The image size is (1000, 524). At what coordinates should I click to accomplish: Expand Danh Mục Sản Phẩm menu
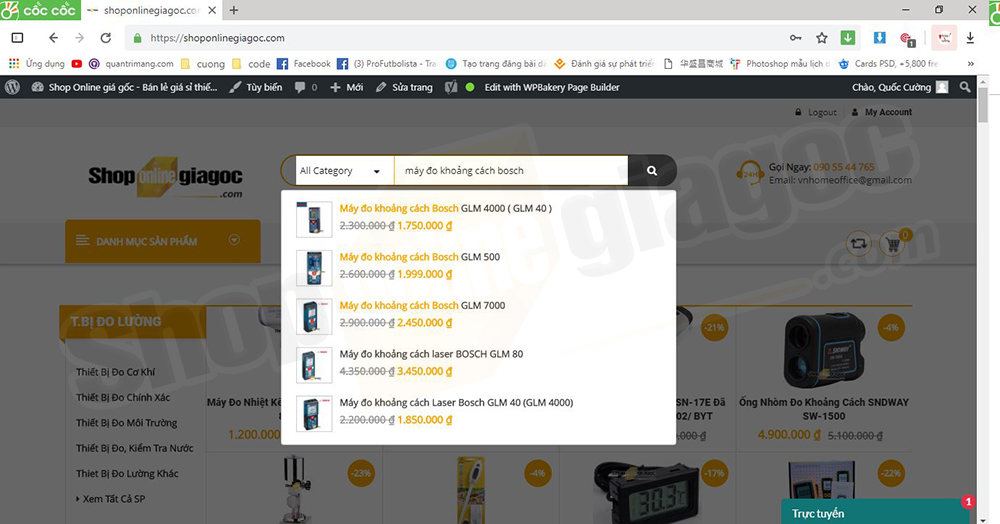point(158,241)
